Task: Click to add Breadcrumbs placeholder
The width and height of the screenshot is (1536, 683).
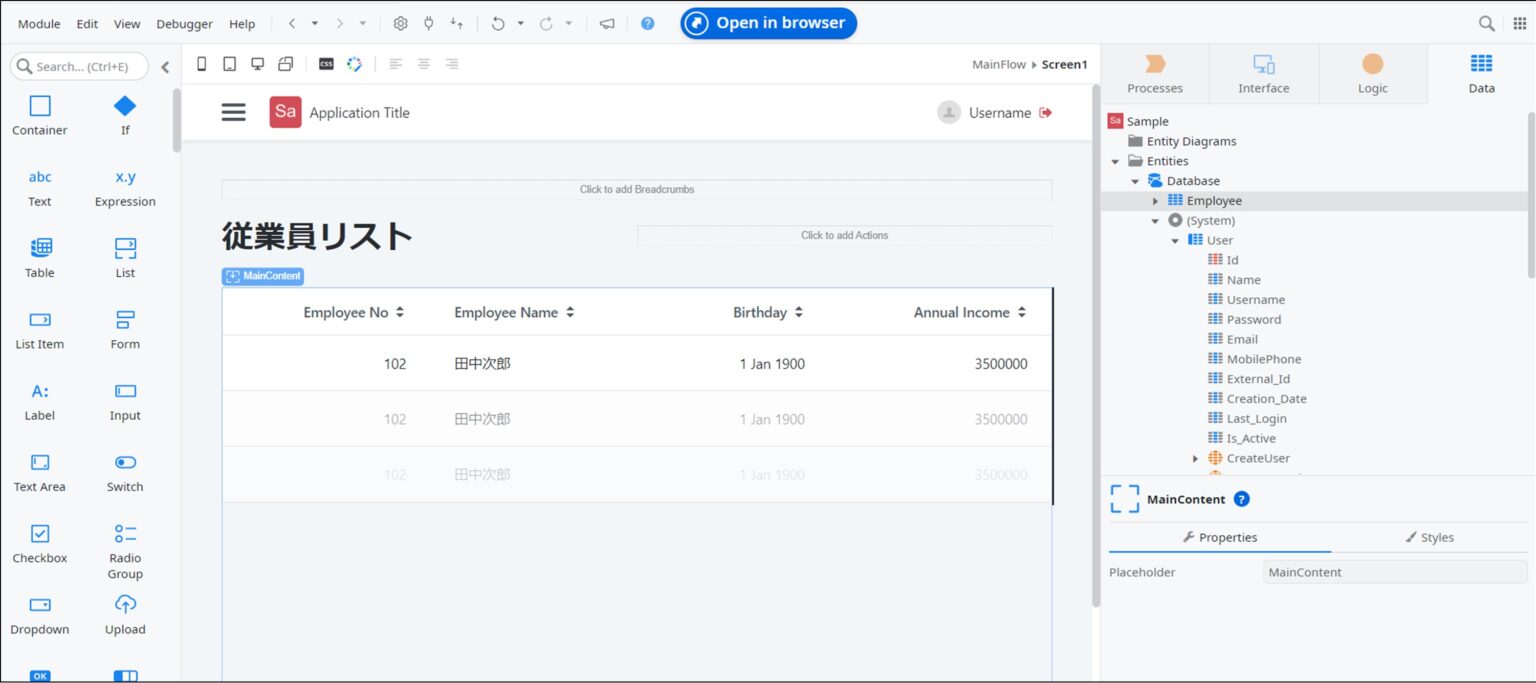Action: click(637, 189)
